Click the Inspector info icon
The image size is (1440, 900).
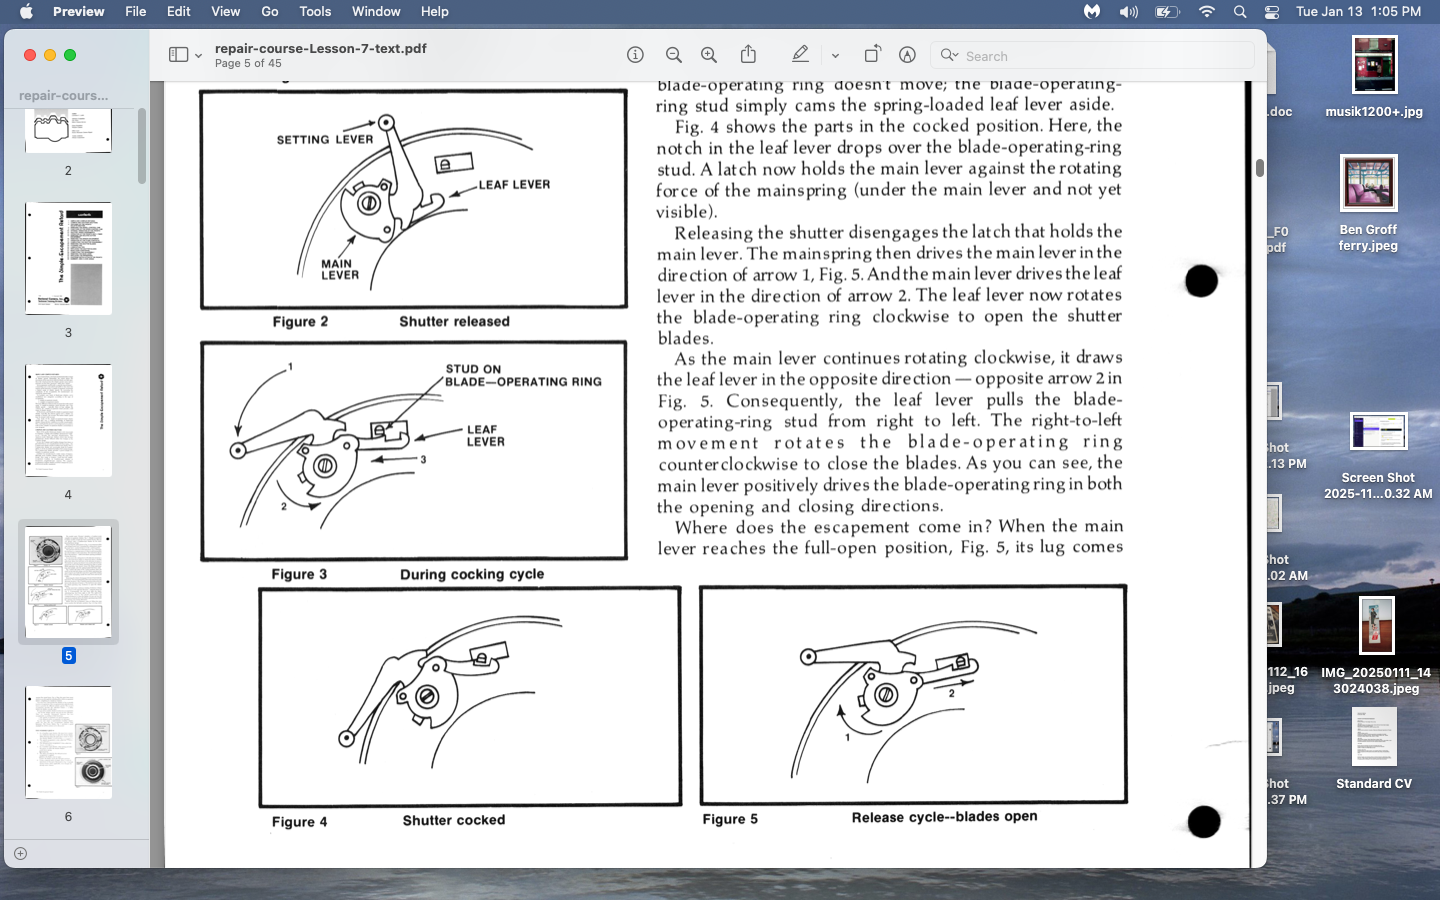pos(635,55)
